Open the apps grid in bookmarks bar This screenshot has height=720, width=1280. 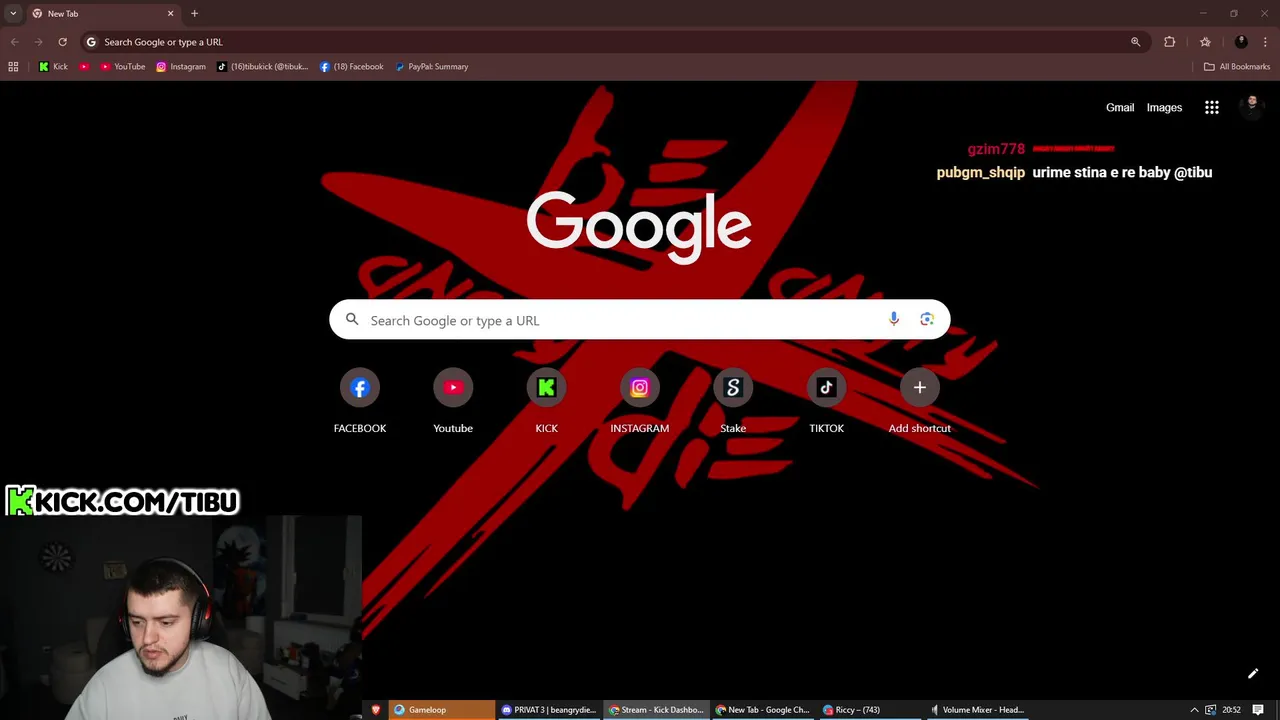13,67
